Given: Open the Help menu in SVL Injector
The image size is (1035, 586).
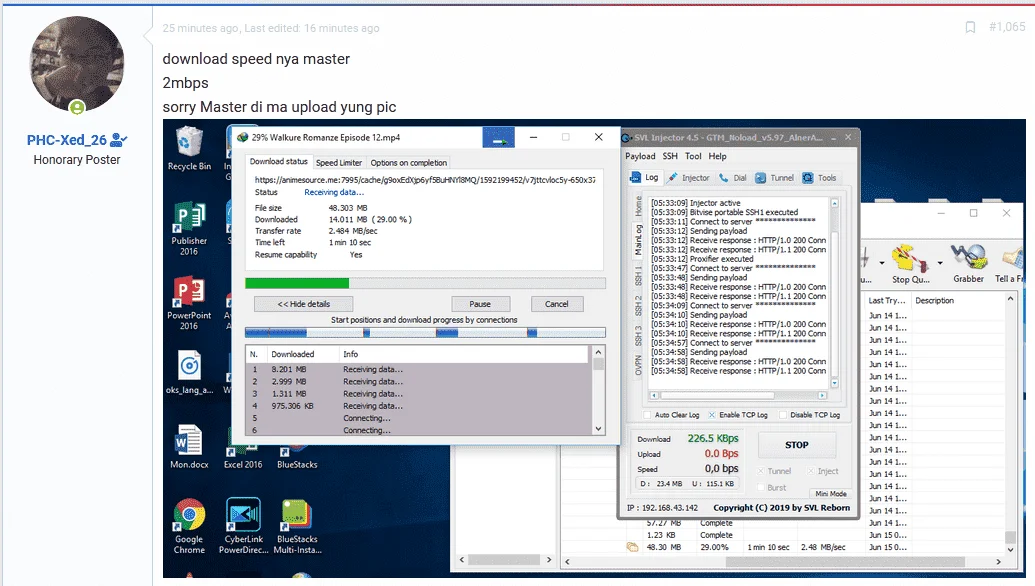Looking at the screenshot, I should coord(718,156).
